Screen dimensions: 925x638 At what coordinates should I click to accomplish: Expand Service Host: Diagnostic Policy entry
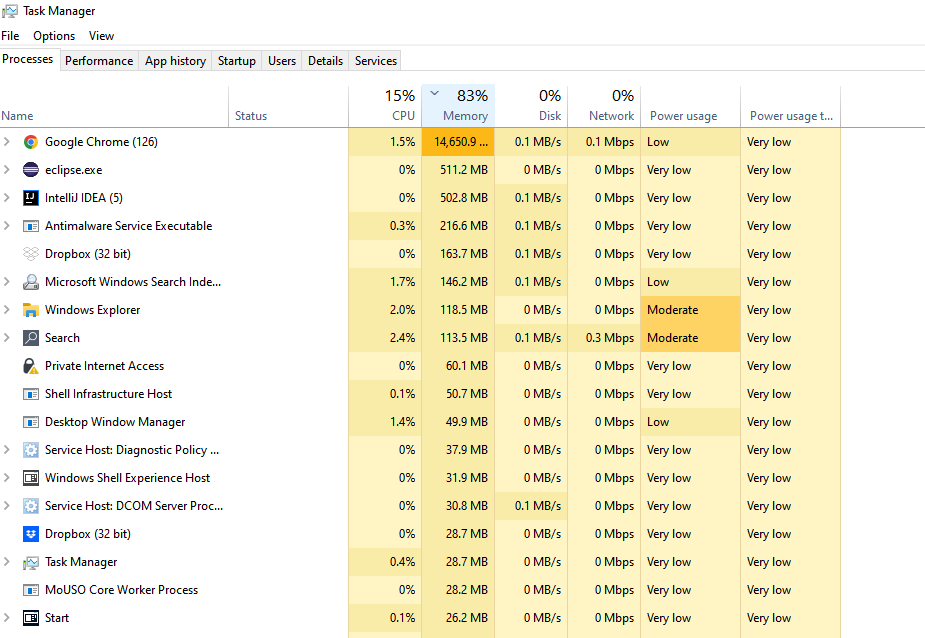click(x=7, y=450)
